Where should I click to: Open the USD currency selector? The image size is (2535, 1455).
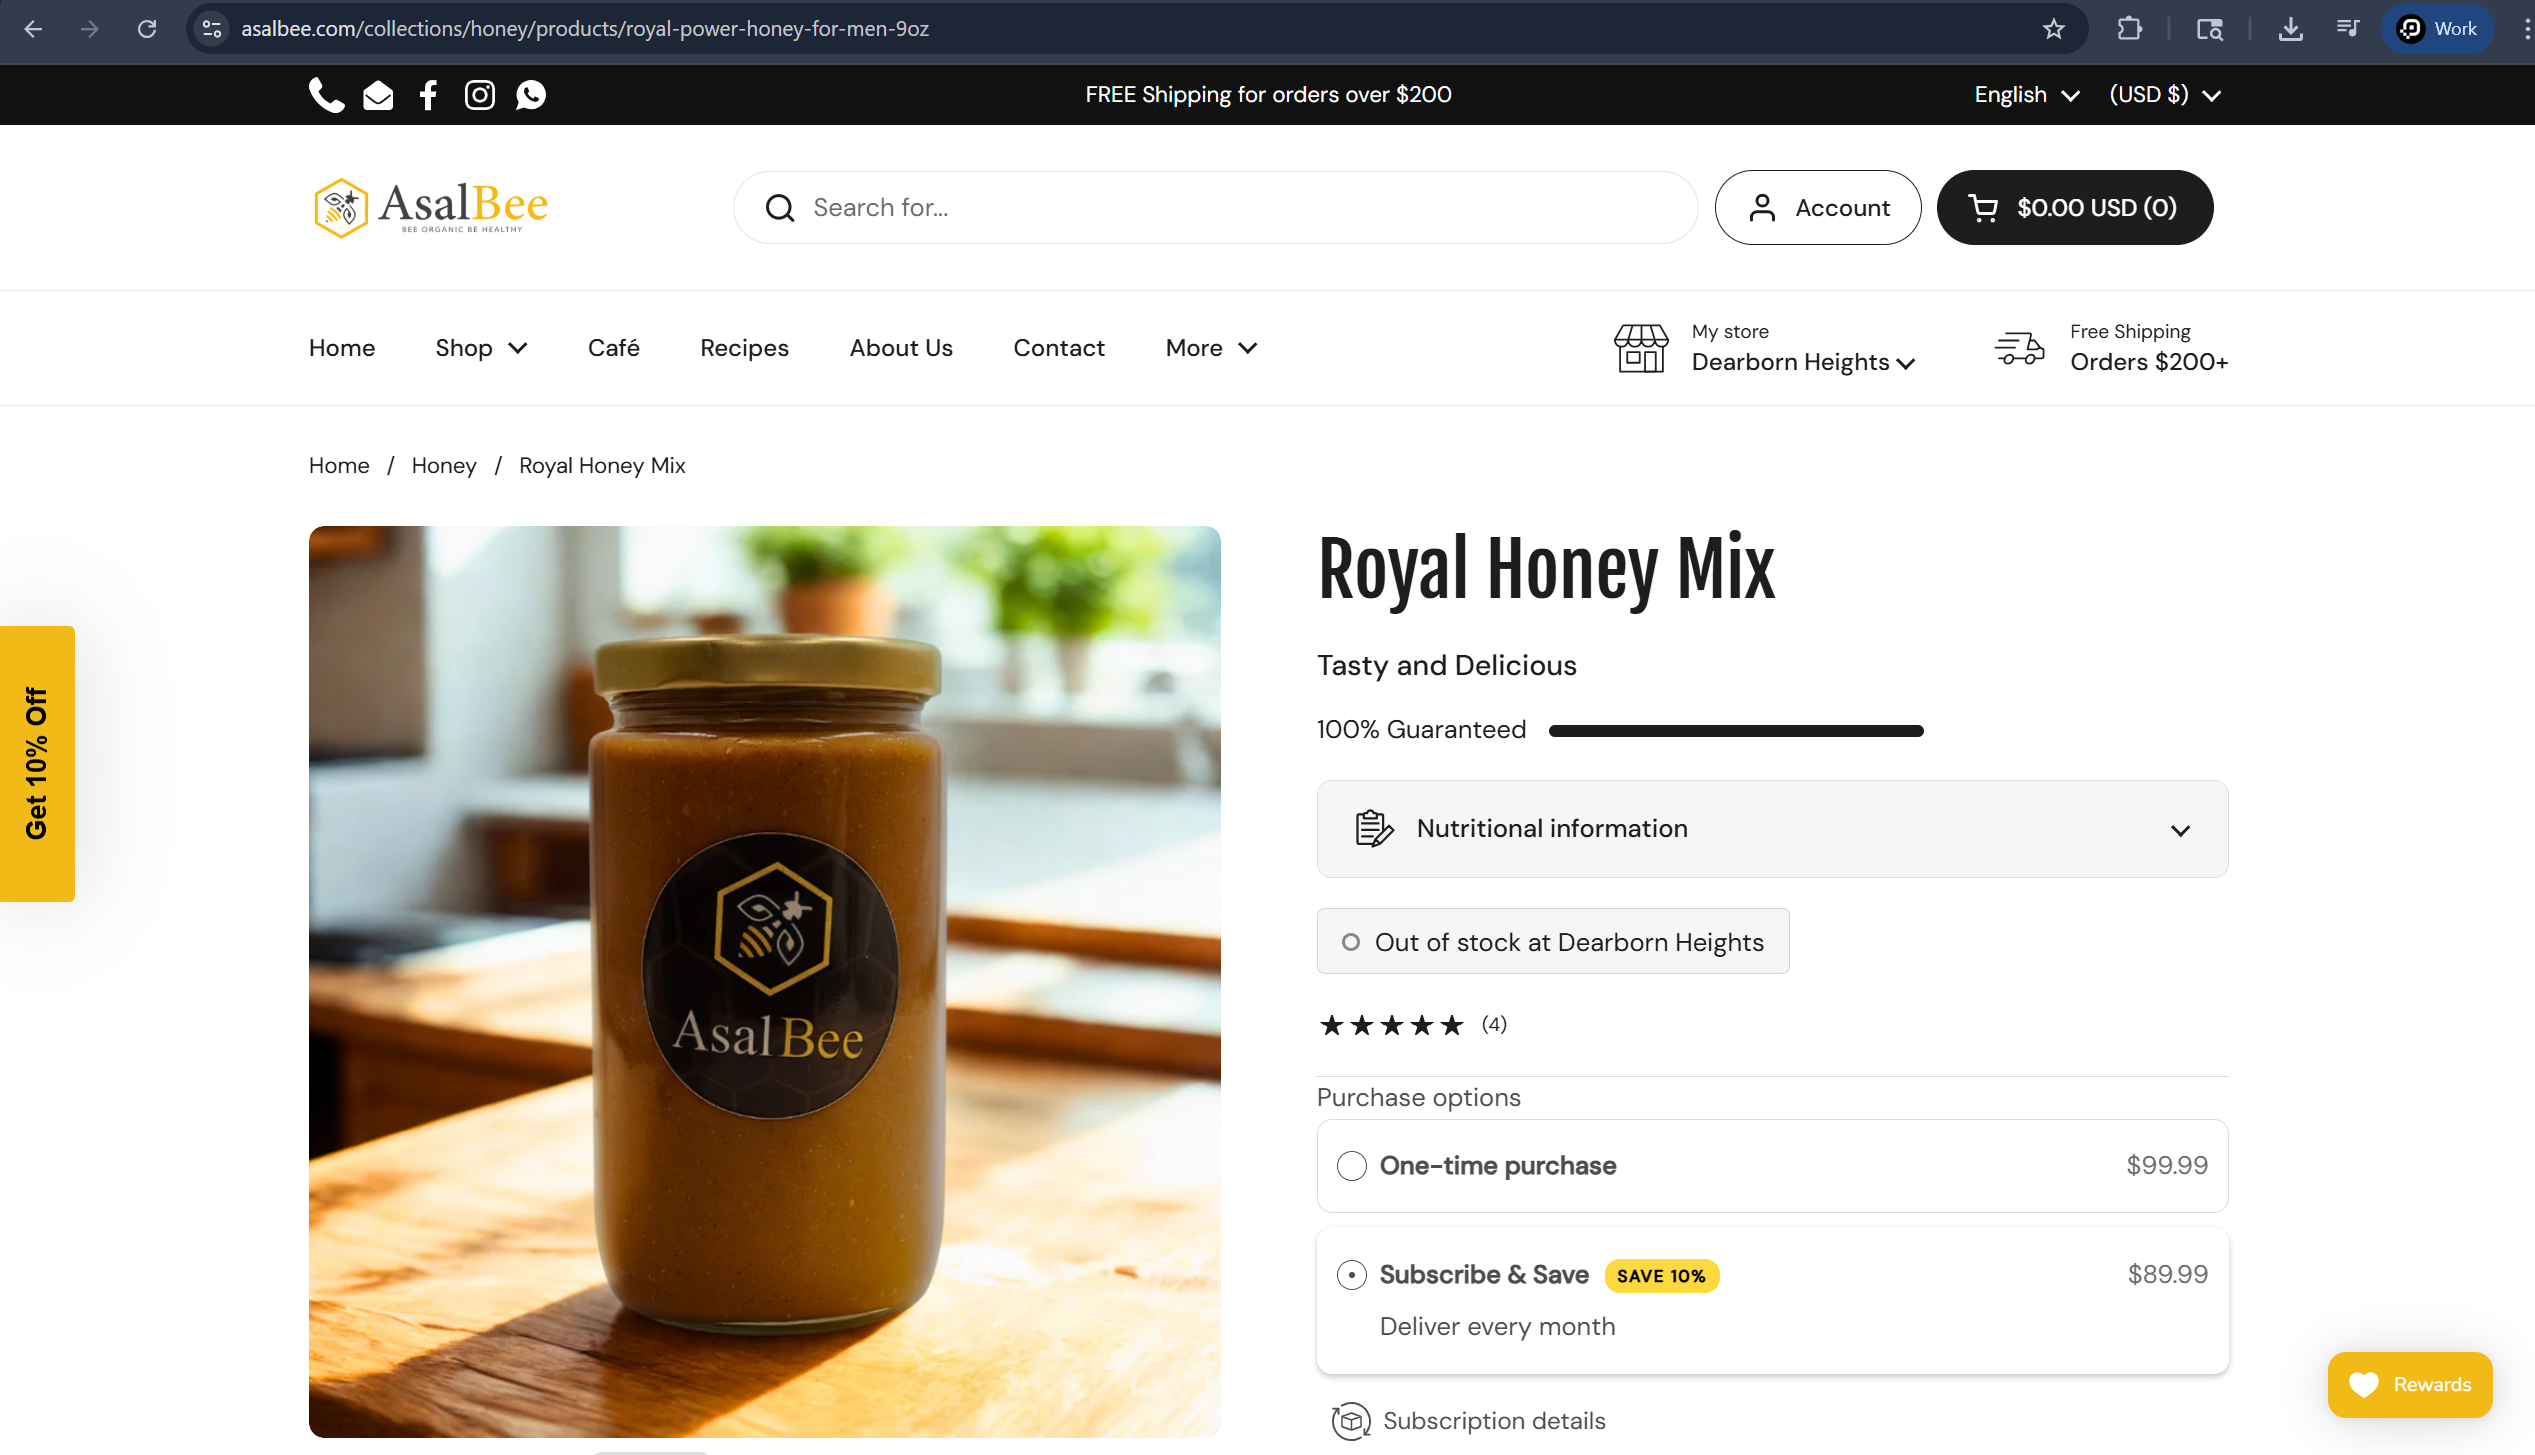point(2165,95)
